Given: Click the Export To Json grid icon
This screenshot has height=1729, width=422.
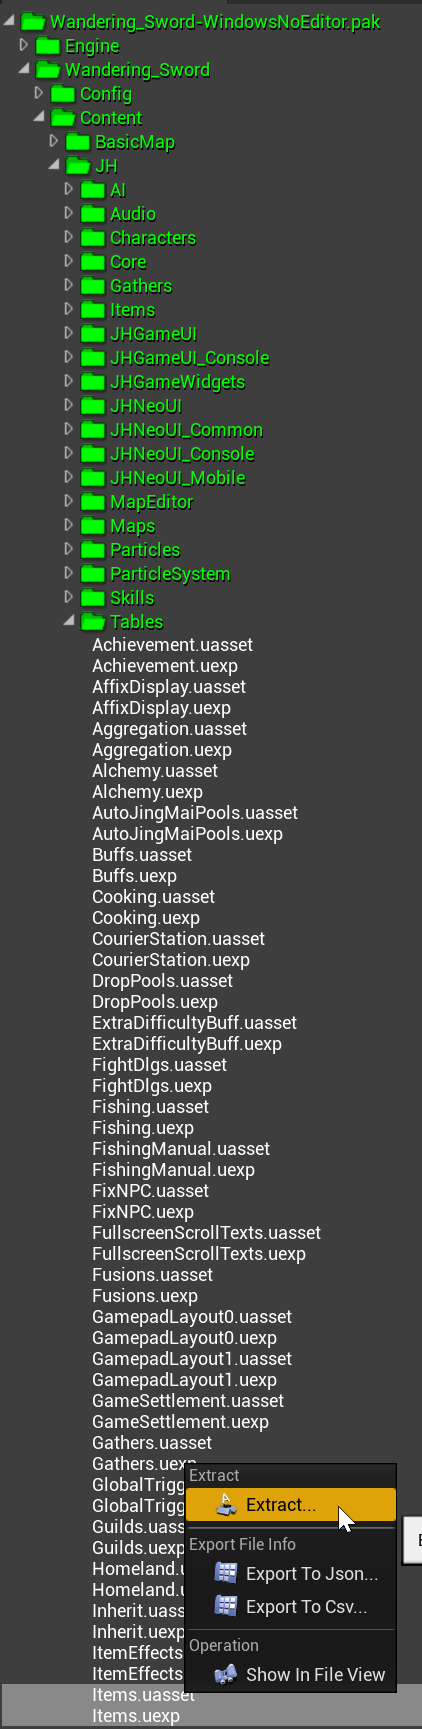Looking at the screenshot, I should (227, 1573).
